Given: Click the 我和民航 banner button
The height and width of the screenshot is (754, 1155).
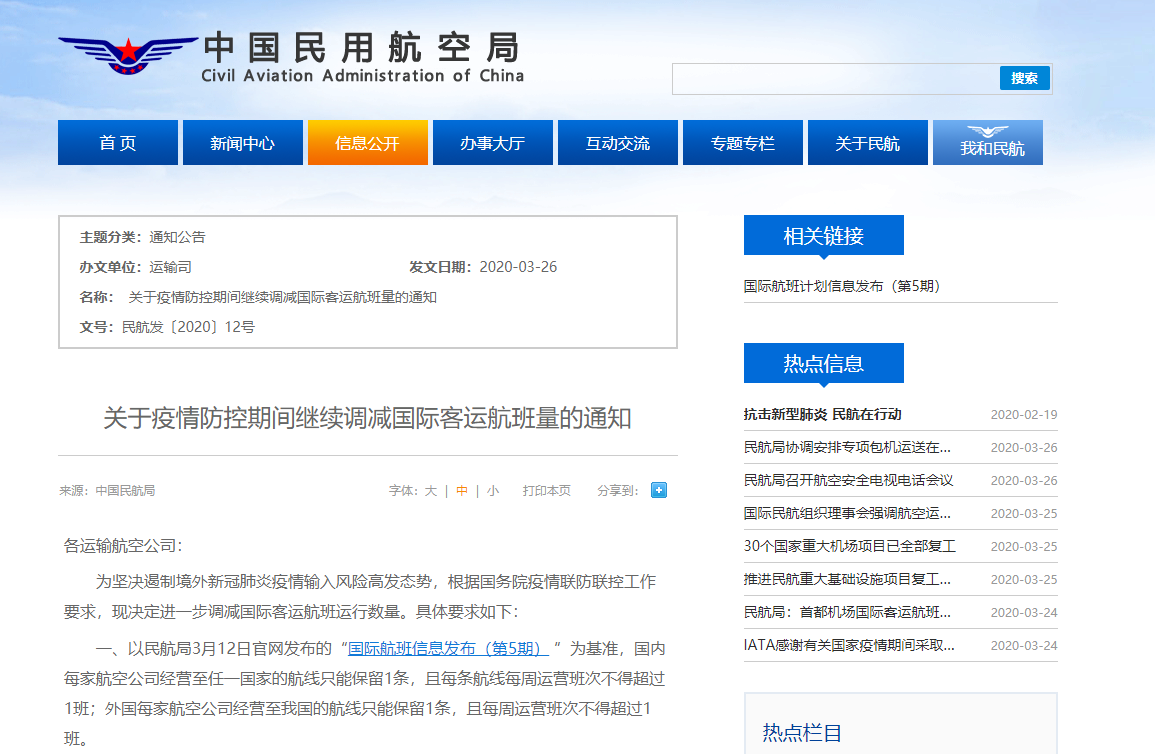Looking at the screenshot, I should (988, 143).
